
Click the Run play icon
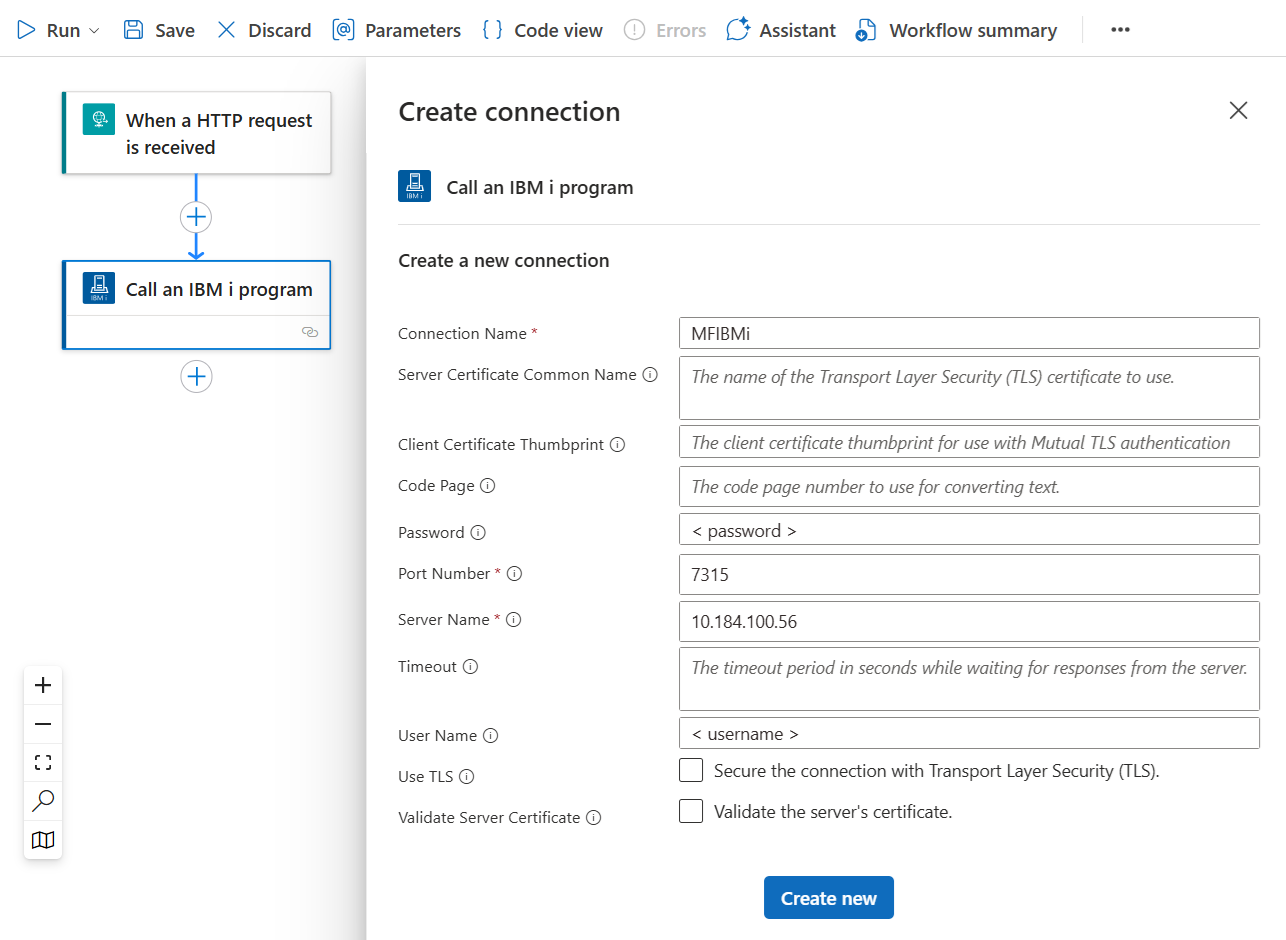tap(26, 30)
